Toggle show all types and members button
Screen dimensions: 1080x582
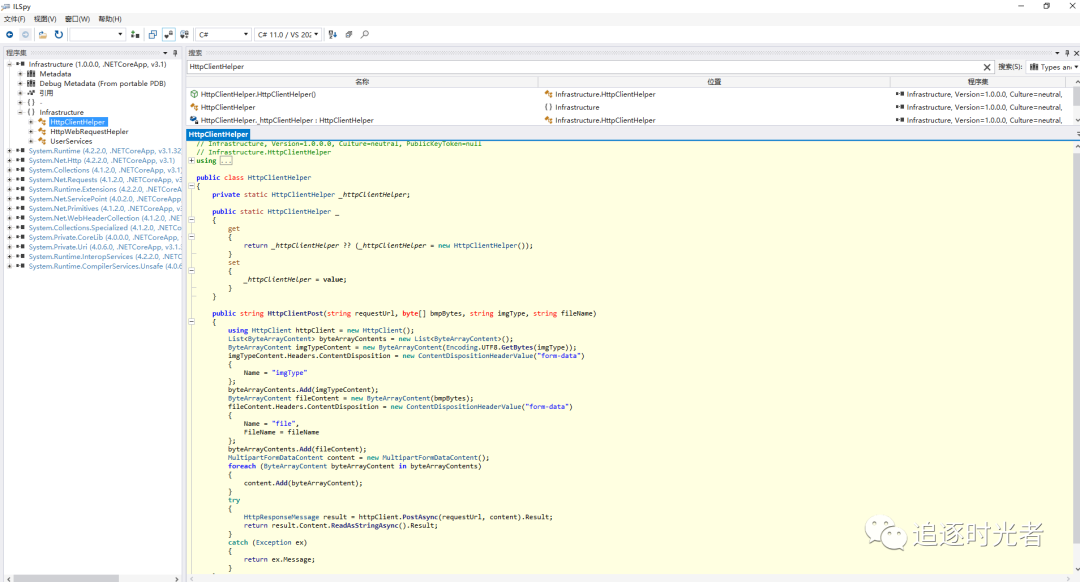(x=183, y=34)
